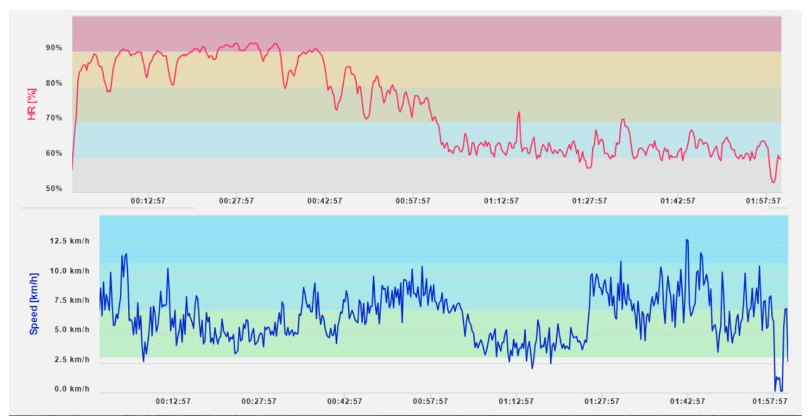Select the 01:27:57 time label under HR chart
This screenshot has width=808, height=418.
590,201
